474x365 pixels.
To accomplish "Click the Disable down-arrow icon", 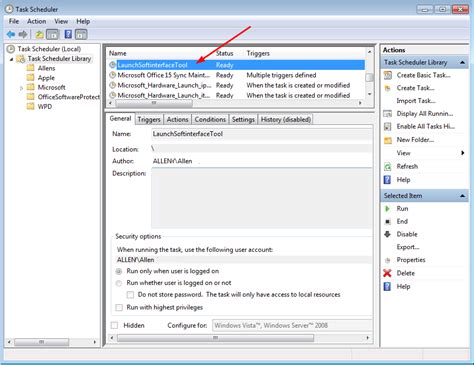I will [387, 234].
